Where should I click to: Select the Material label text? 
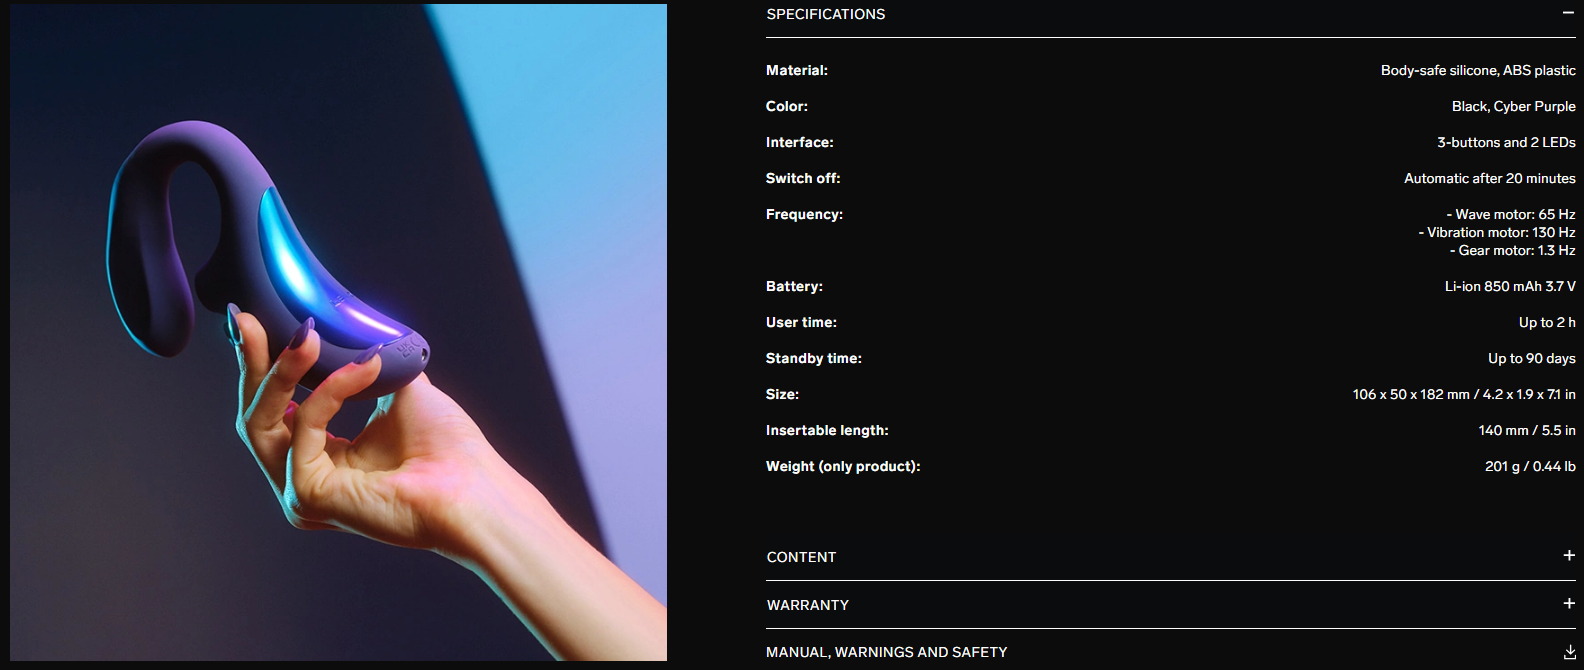(797, 70)
